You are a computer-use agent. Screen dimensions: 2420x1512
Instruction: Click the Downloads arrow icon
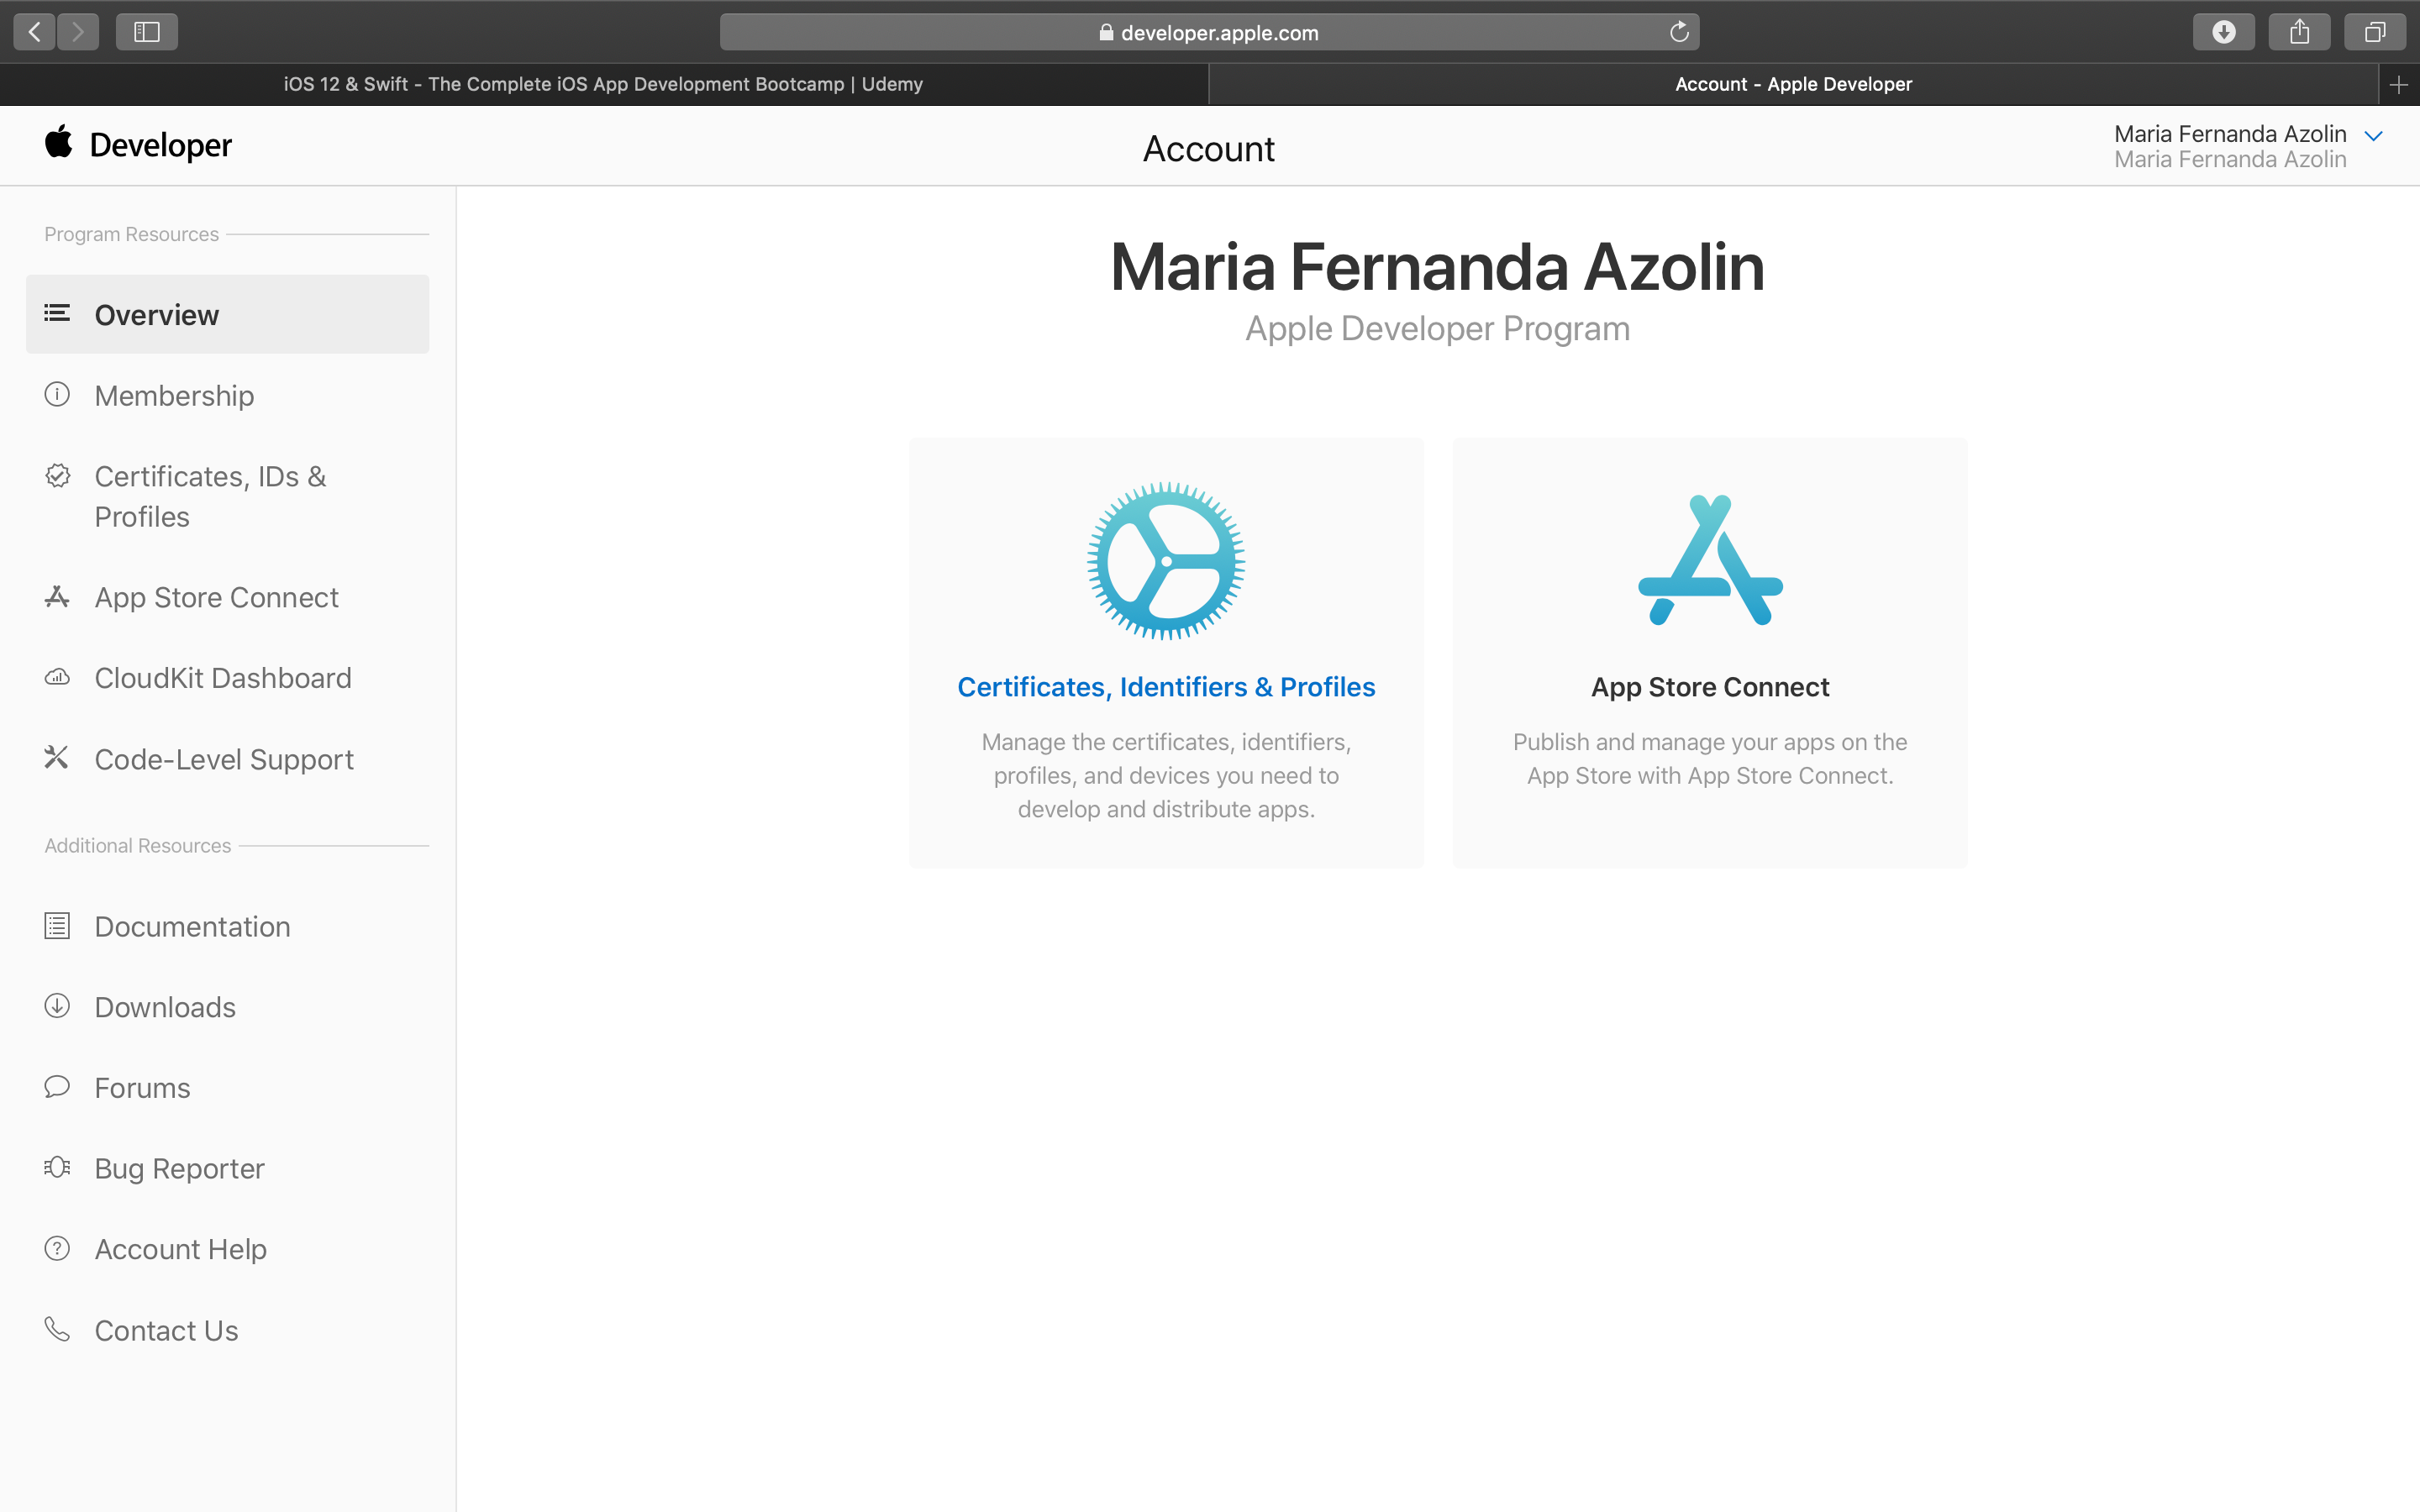coord(57,1005)
